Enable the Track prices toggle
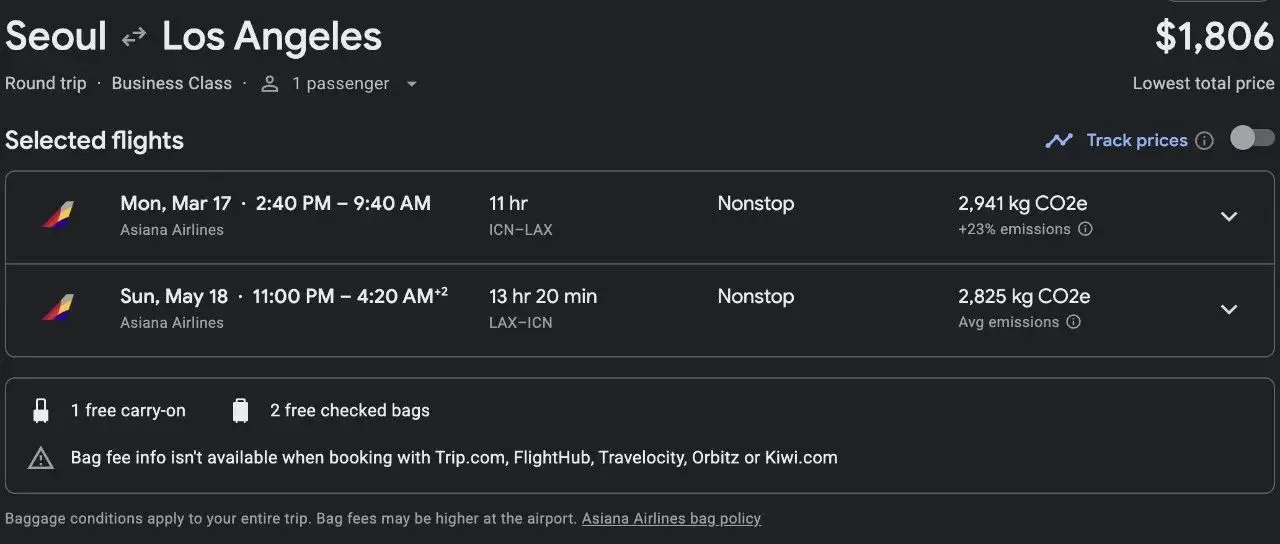 [1252, 138]
